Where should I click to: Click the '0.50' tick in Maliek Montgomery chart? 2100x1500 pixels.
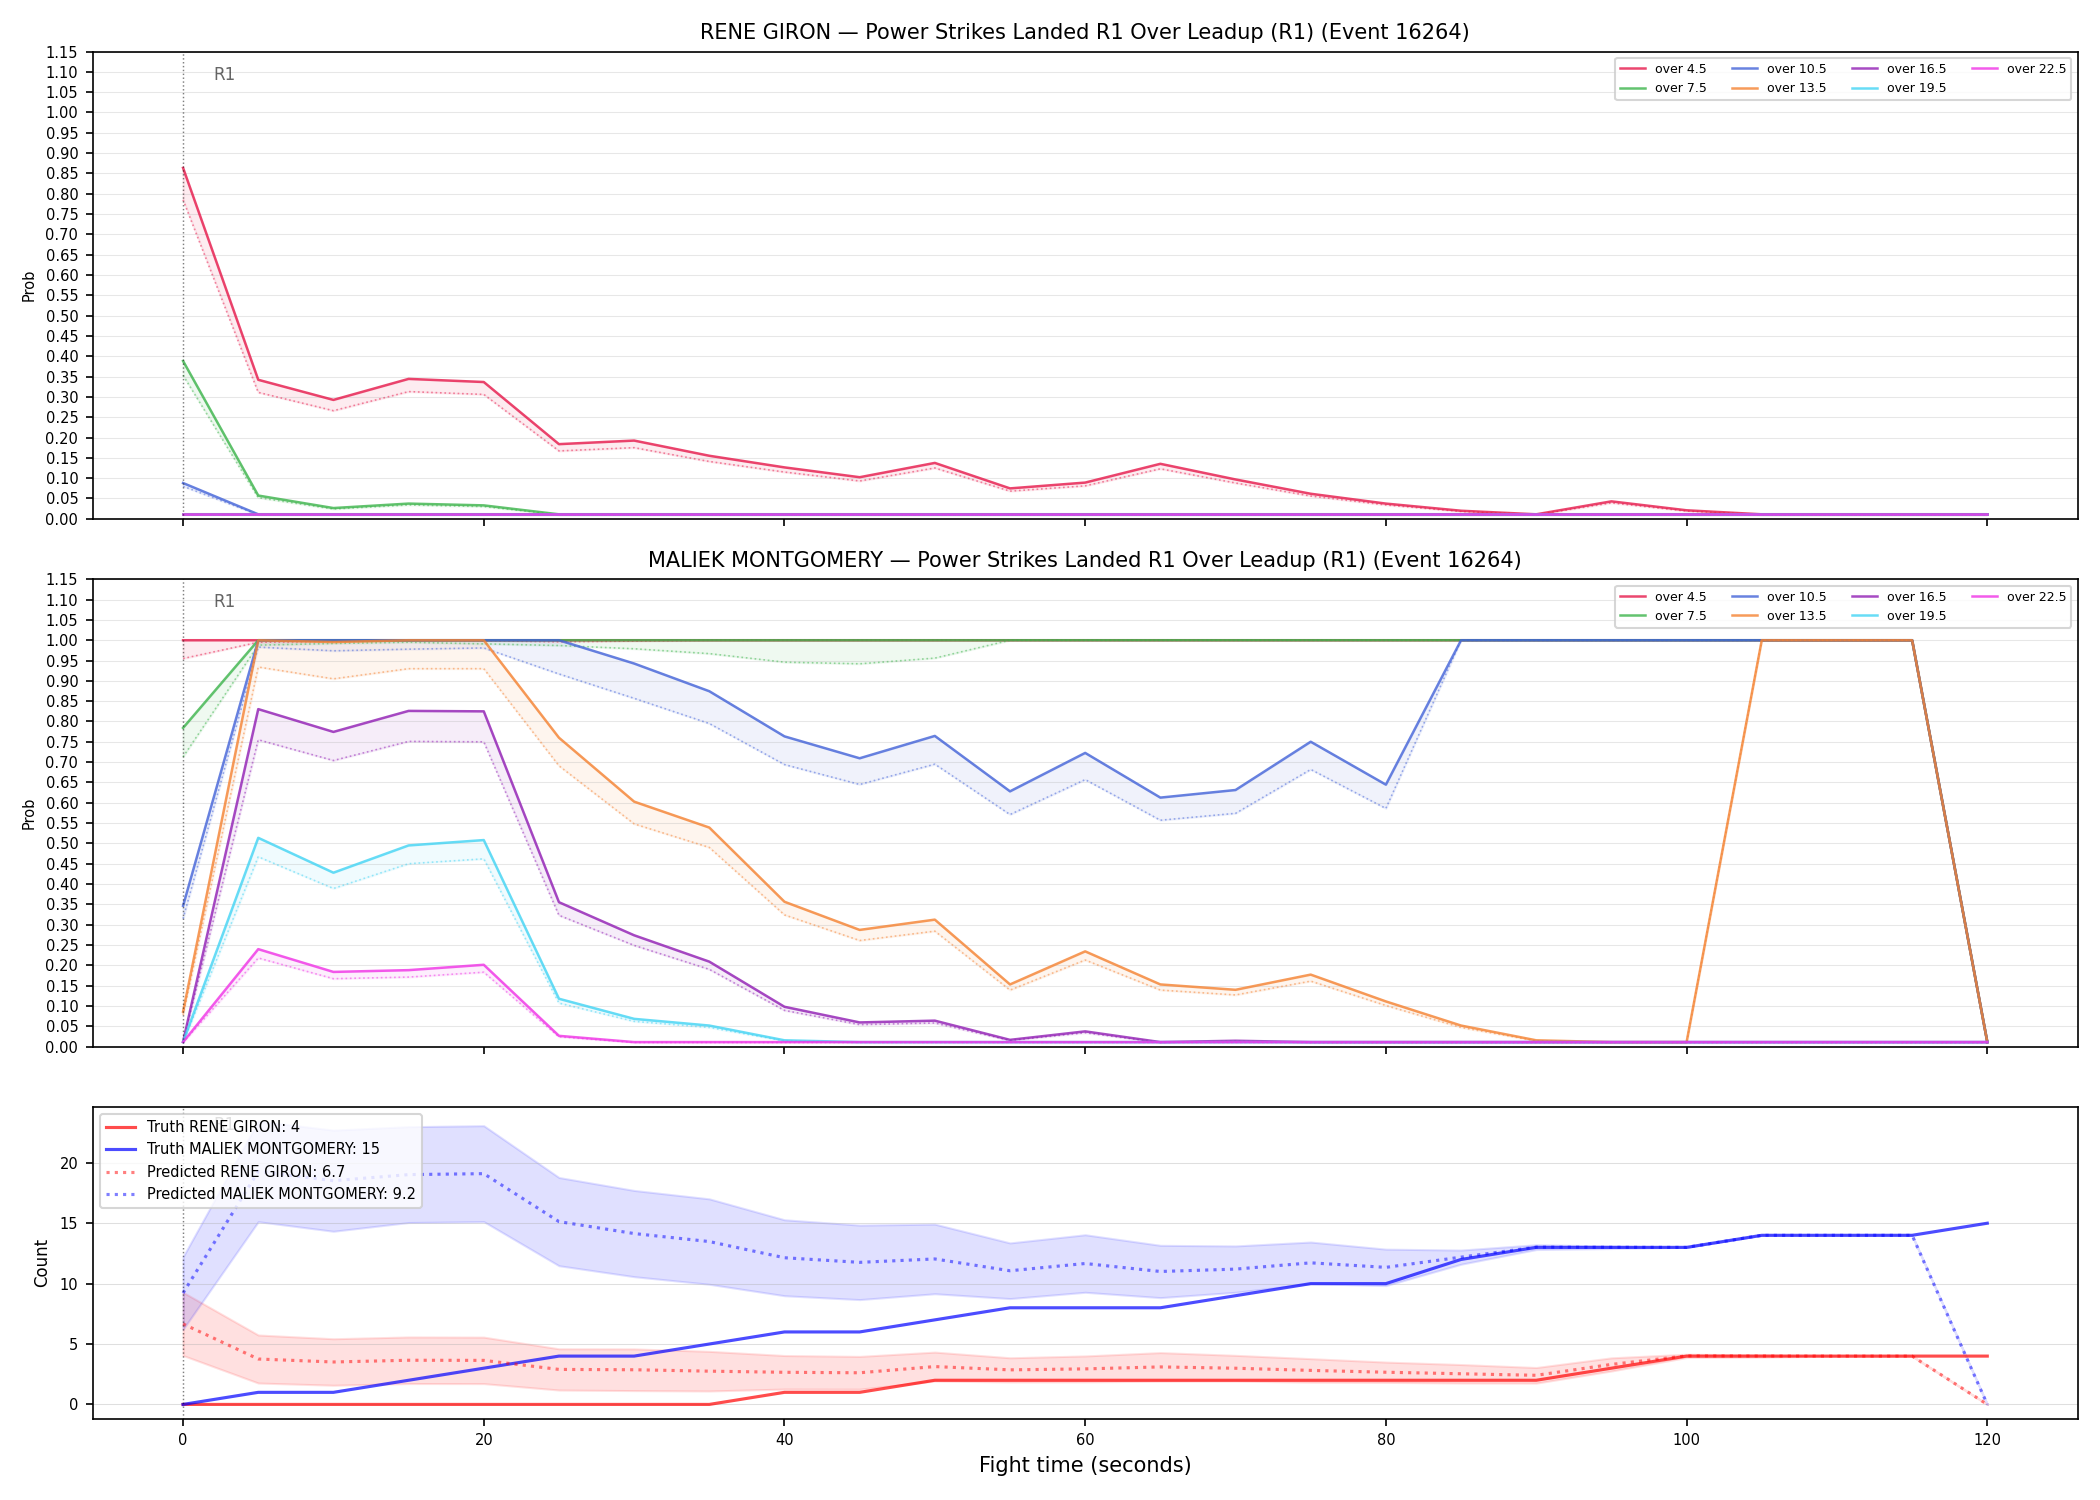[62, 844]
